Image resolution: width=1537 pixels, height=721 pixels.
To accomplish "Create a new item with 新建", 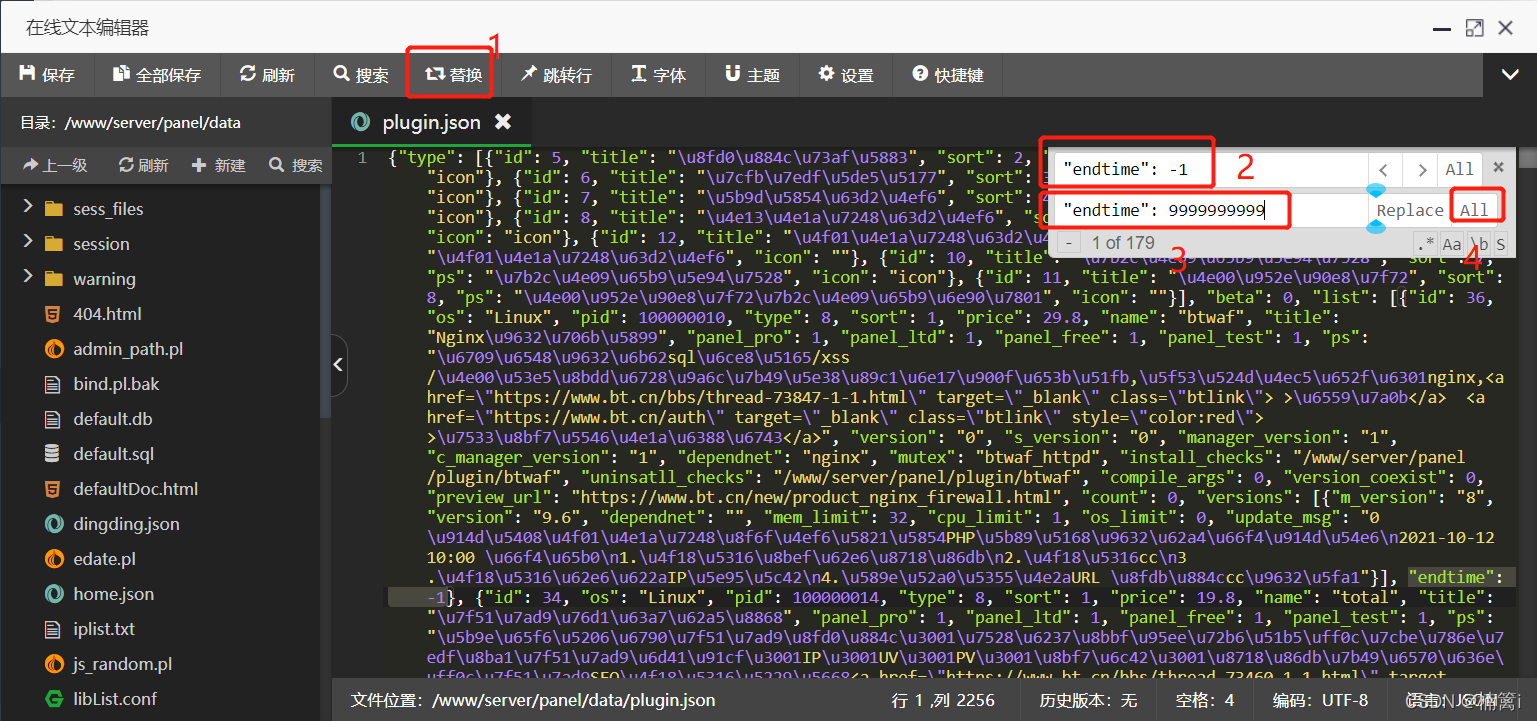I will [x=218, y=165].
